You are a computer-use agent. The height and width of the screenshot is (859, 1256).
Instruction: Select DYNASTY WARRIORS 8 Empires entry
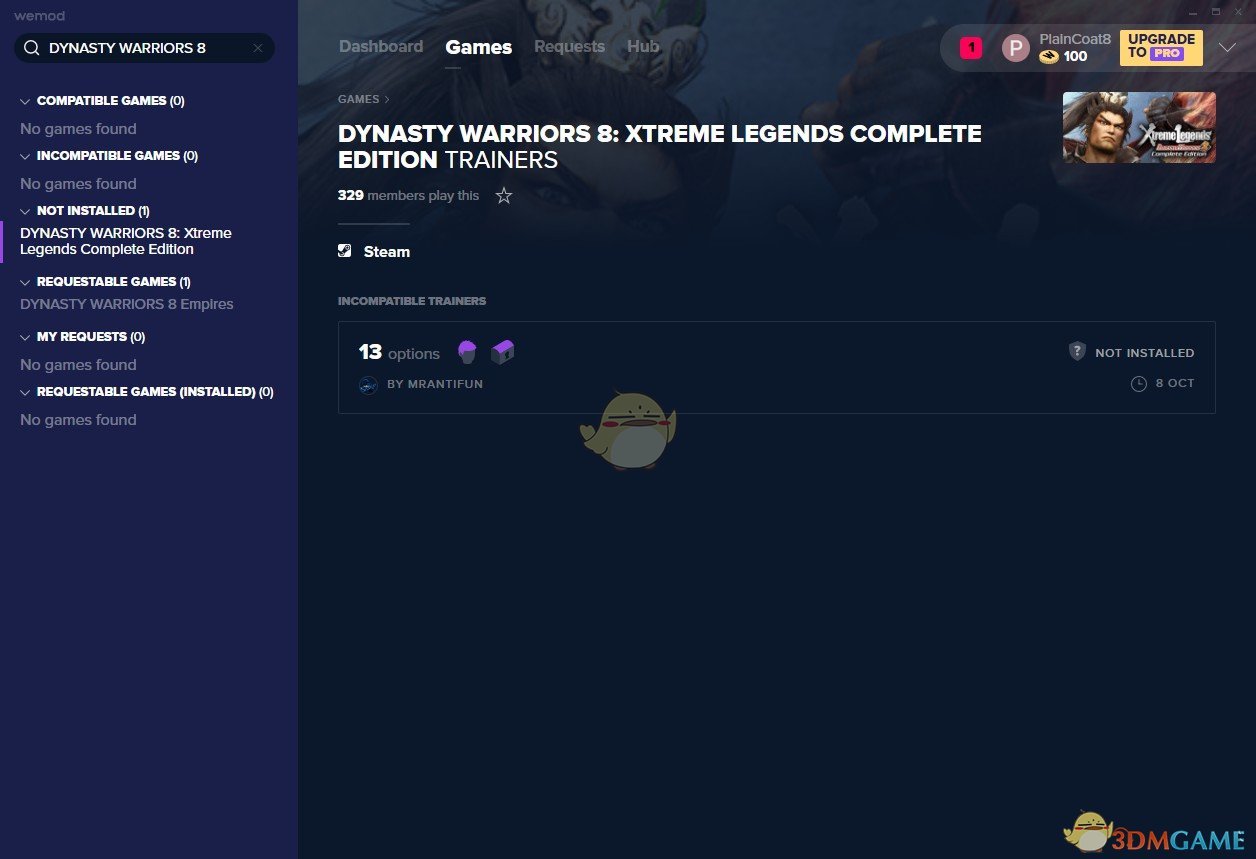tap(127, 304)
